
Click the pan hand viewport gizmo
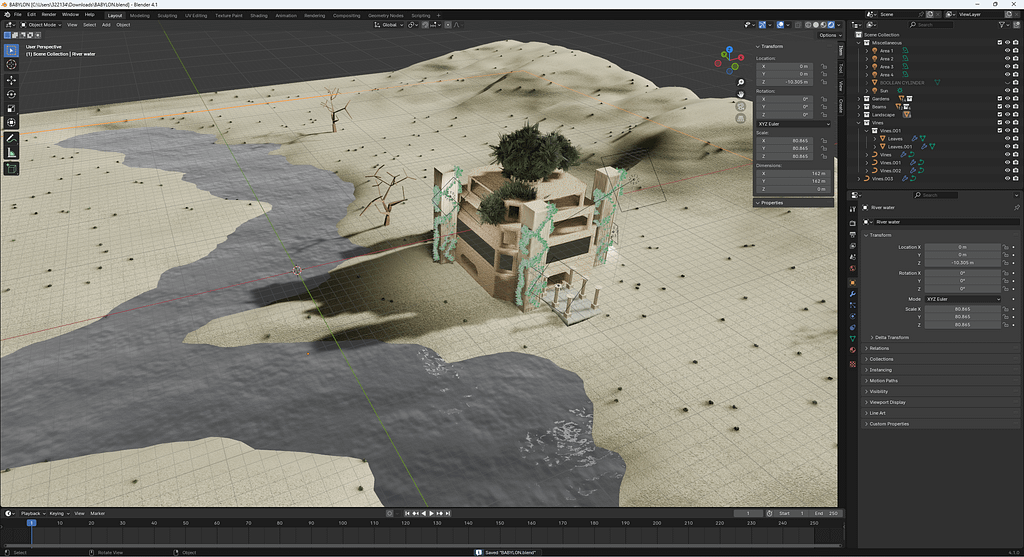coord(740,94)
